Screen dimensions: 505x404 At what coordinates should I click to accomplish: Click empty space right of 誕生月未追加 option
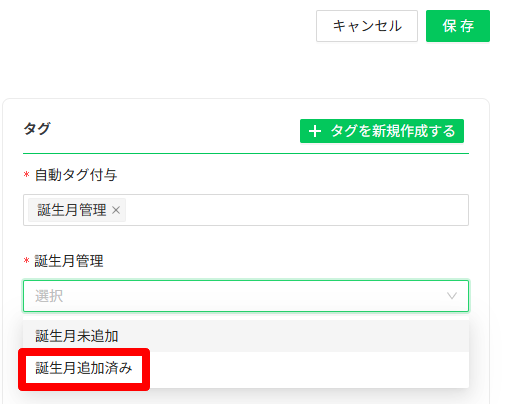(x=293, y=336)
